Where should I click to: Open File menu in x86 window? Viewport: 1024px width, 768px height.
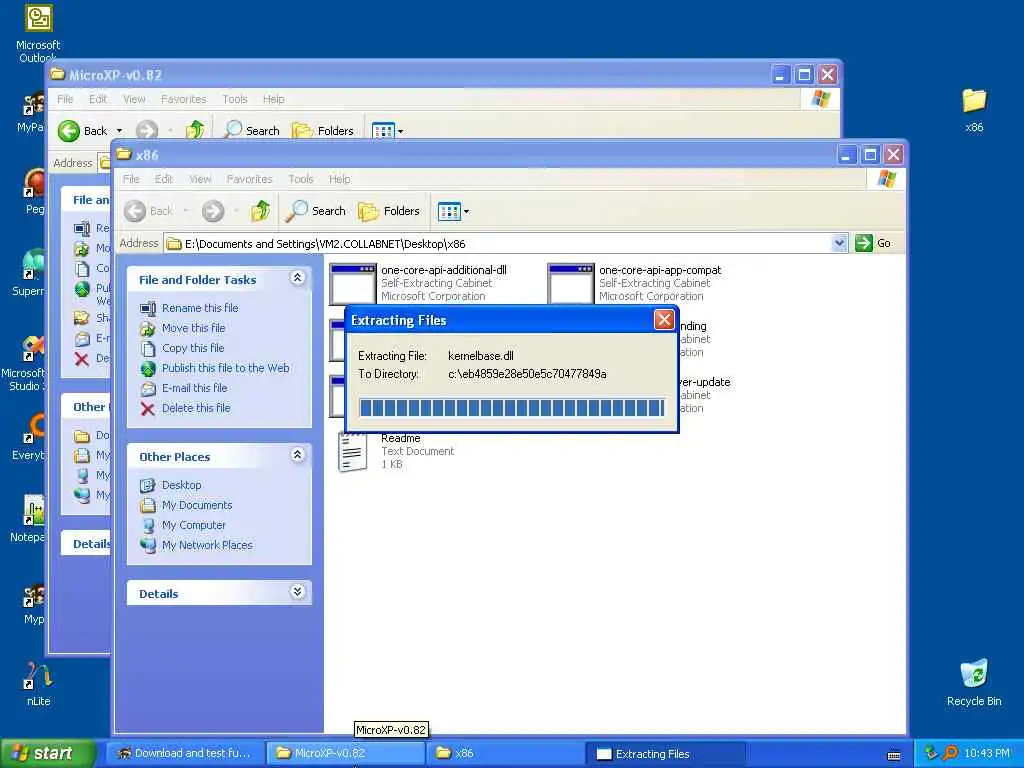131,179
